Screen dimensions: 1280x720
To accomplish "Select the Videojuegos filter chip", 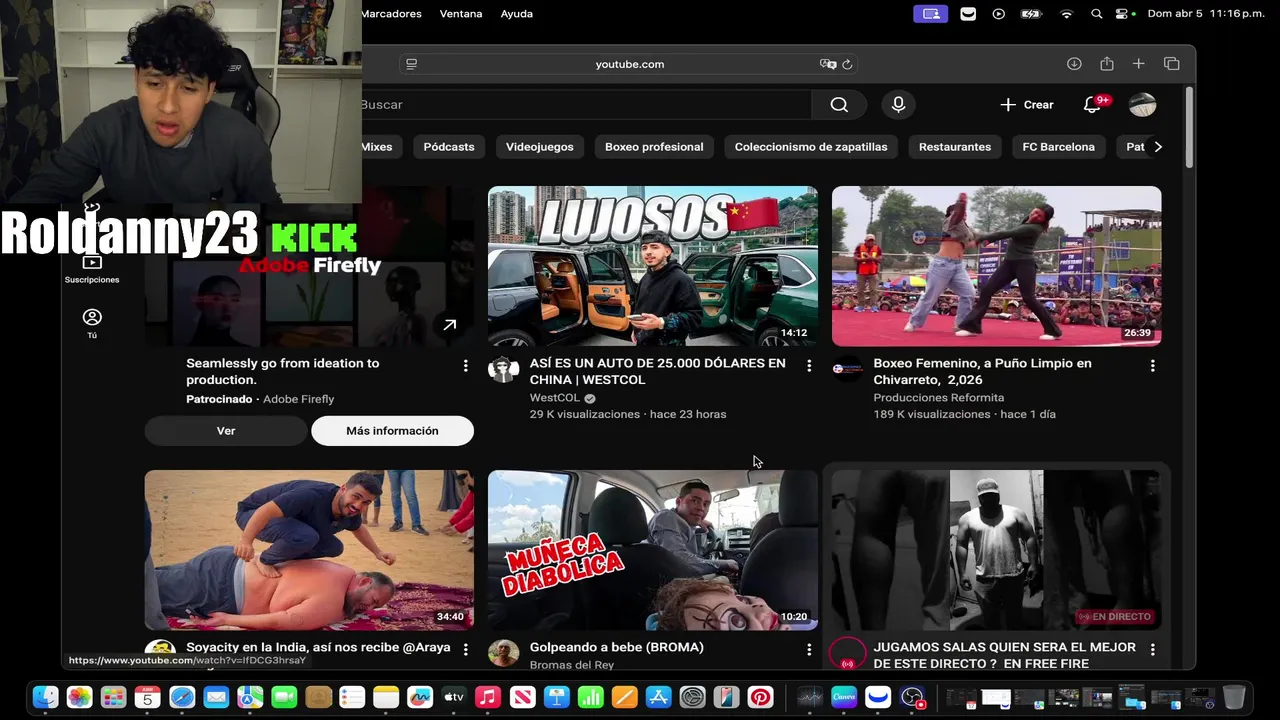I will click(x=539, y=147).
